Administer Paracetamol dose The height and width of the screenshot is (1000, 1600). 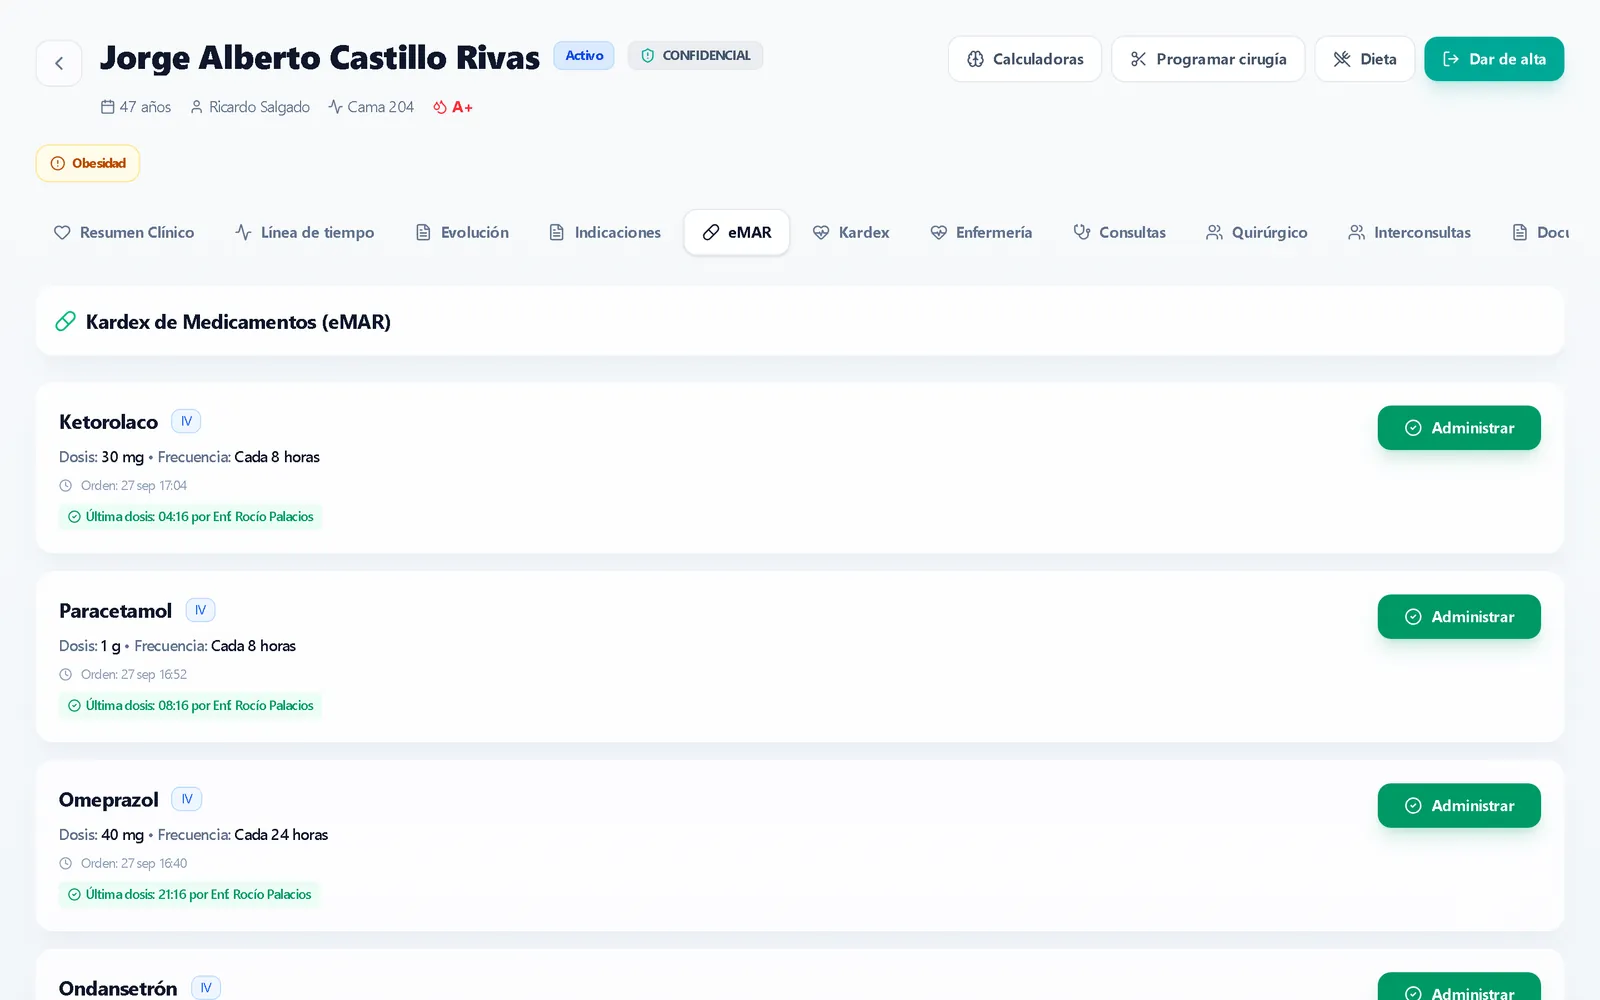pos(1459,617)
